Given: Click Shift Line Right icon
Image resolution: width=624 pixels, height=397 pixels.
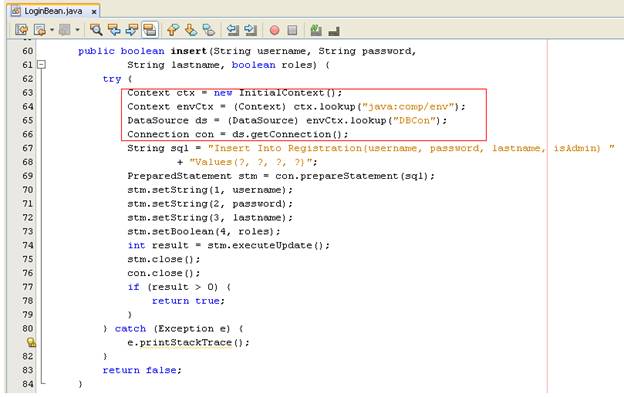Looking at the screenshot, I should 250,30.
